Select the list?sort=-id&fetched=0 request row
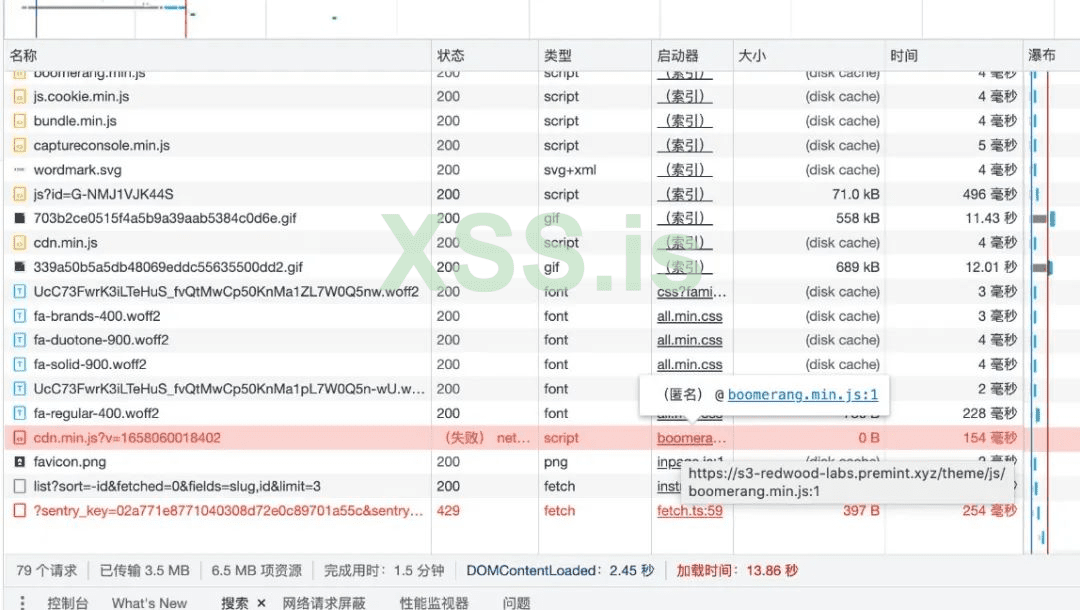The height and width of the screenshot is (610, 1080). [x=541, y=487]
